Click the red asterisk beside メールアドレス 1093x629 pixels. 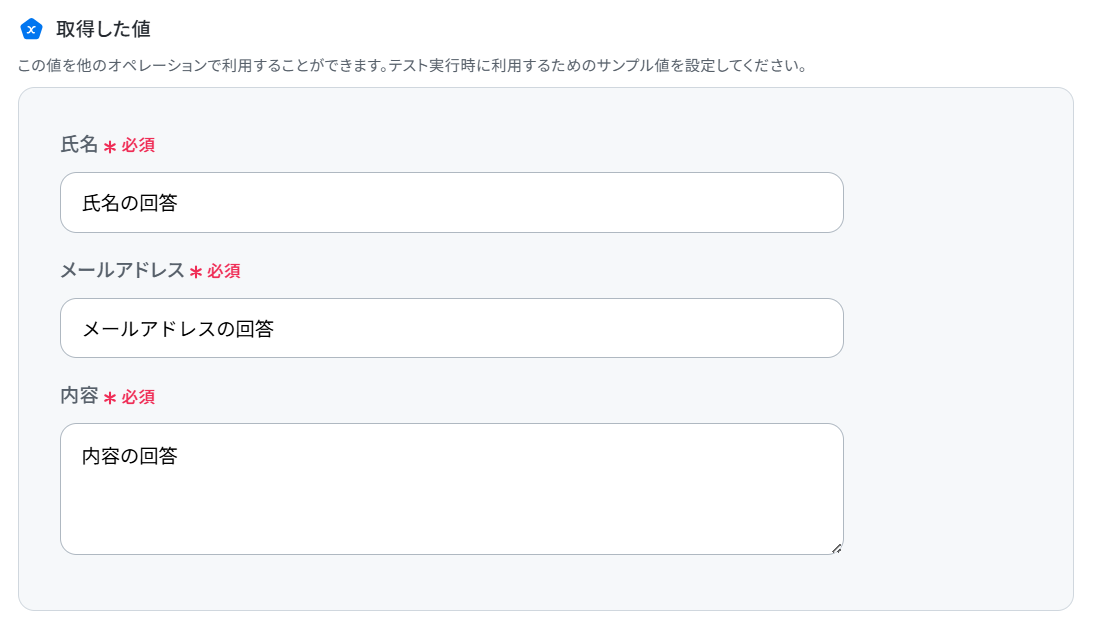[195, 272]
